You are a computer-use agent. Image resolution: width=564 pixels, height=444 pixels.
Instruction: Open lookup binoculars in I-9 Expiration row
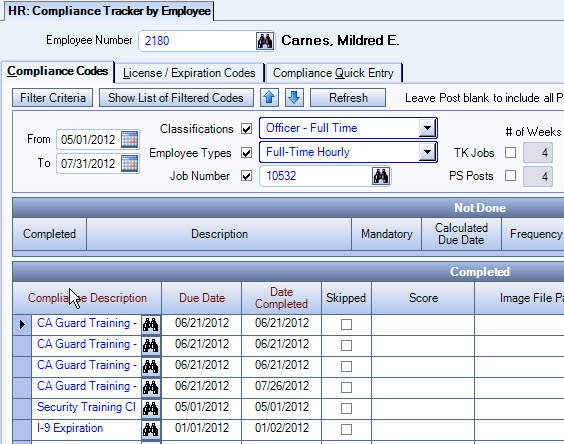coord(151,429)
